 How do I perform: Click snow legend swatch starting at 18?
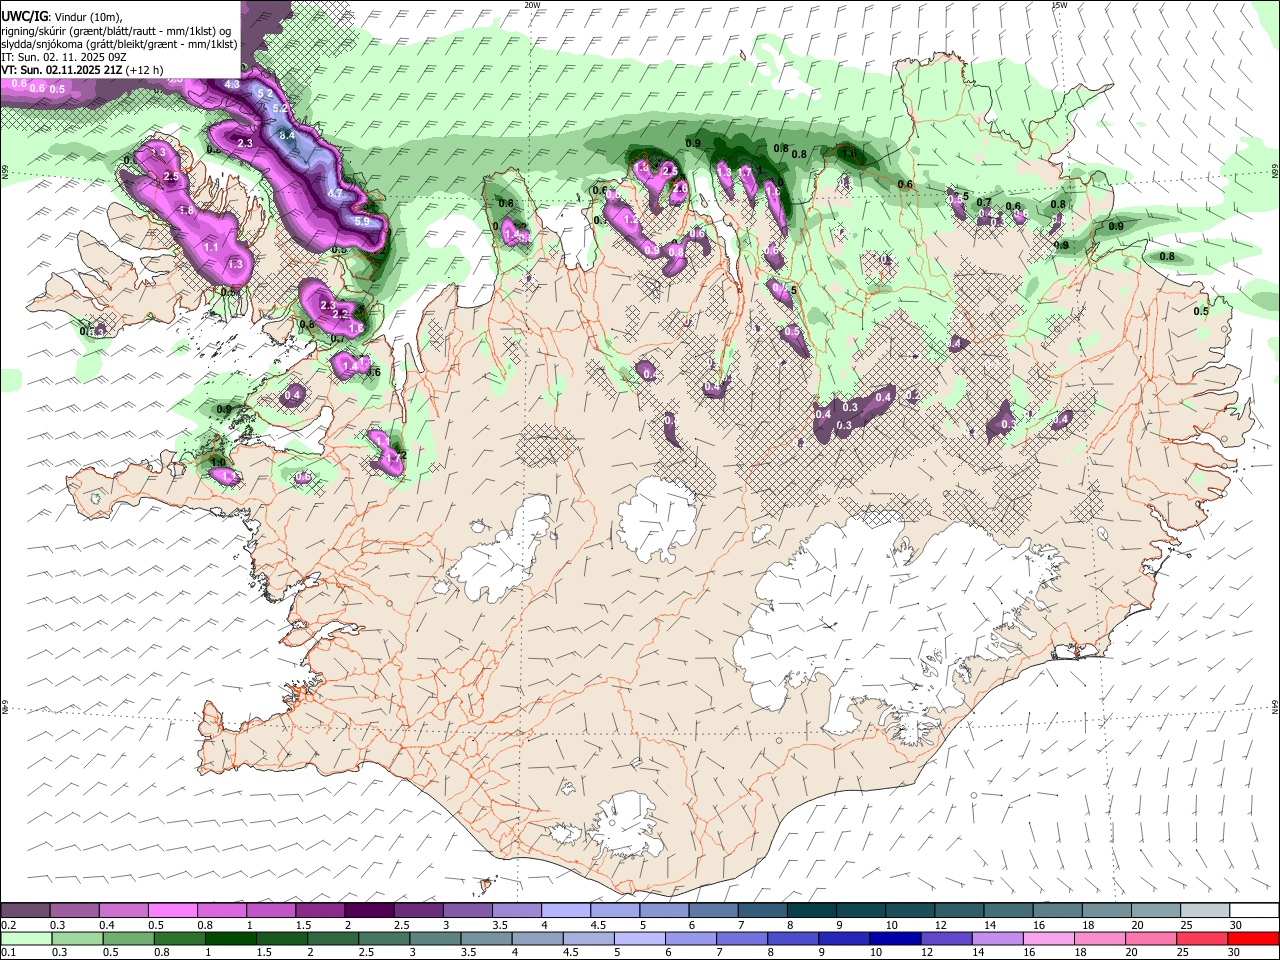(1107, 911)
